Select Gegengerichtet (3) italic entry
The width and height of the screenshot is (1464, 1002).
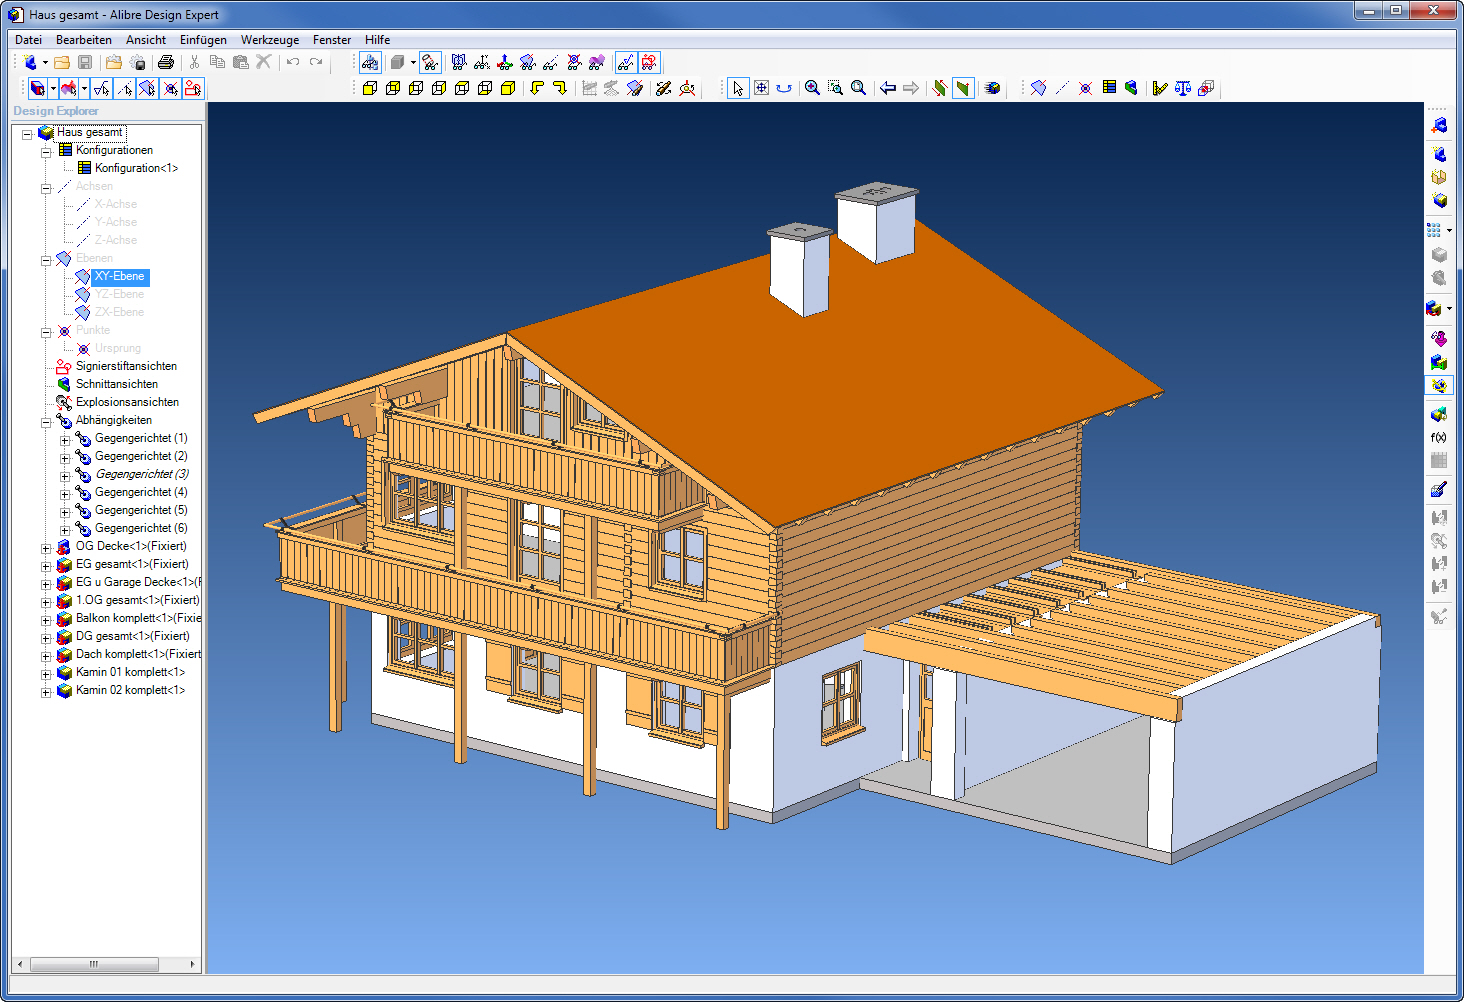(142, 474)
